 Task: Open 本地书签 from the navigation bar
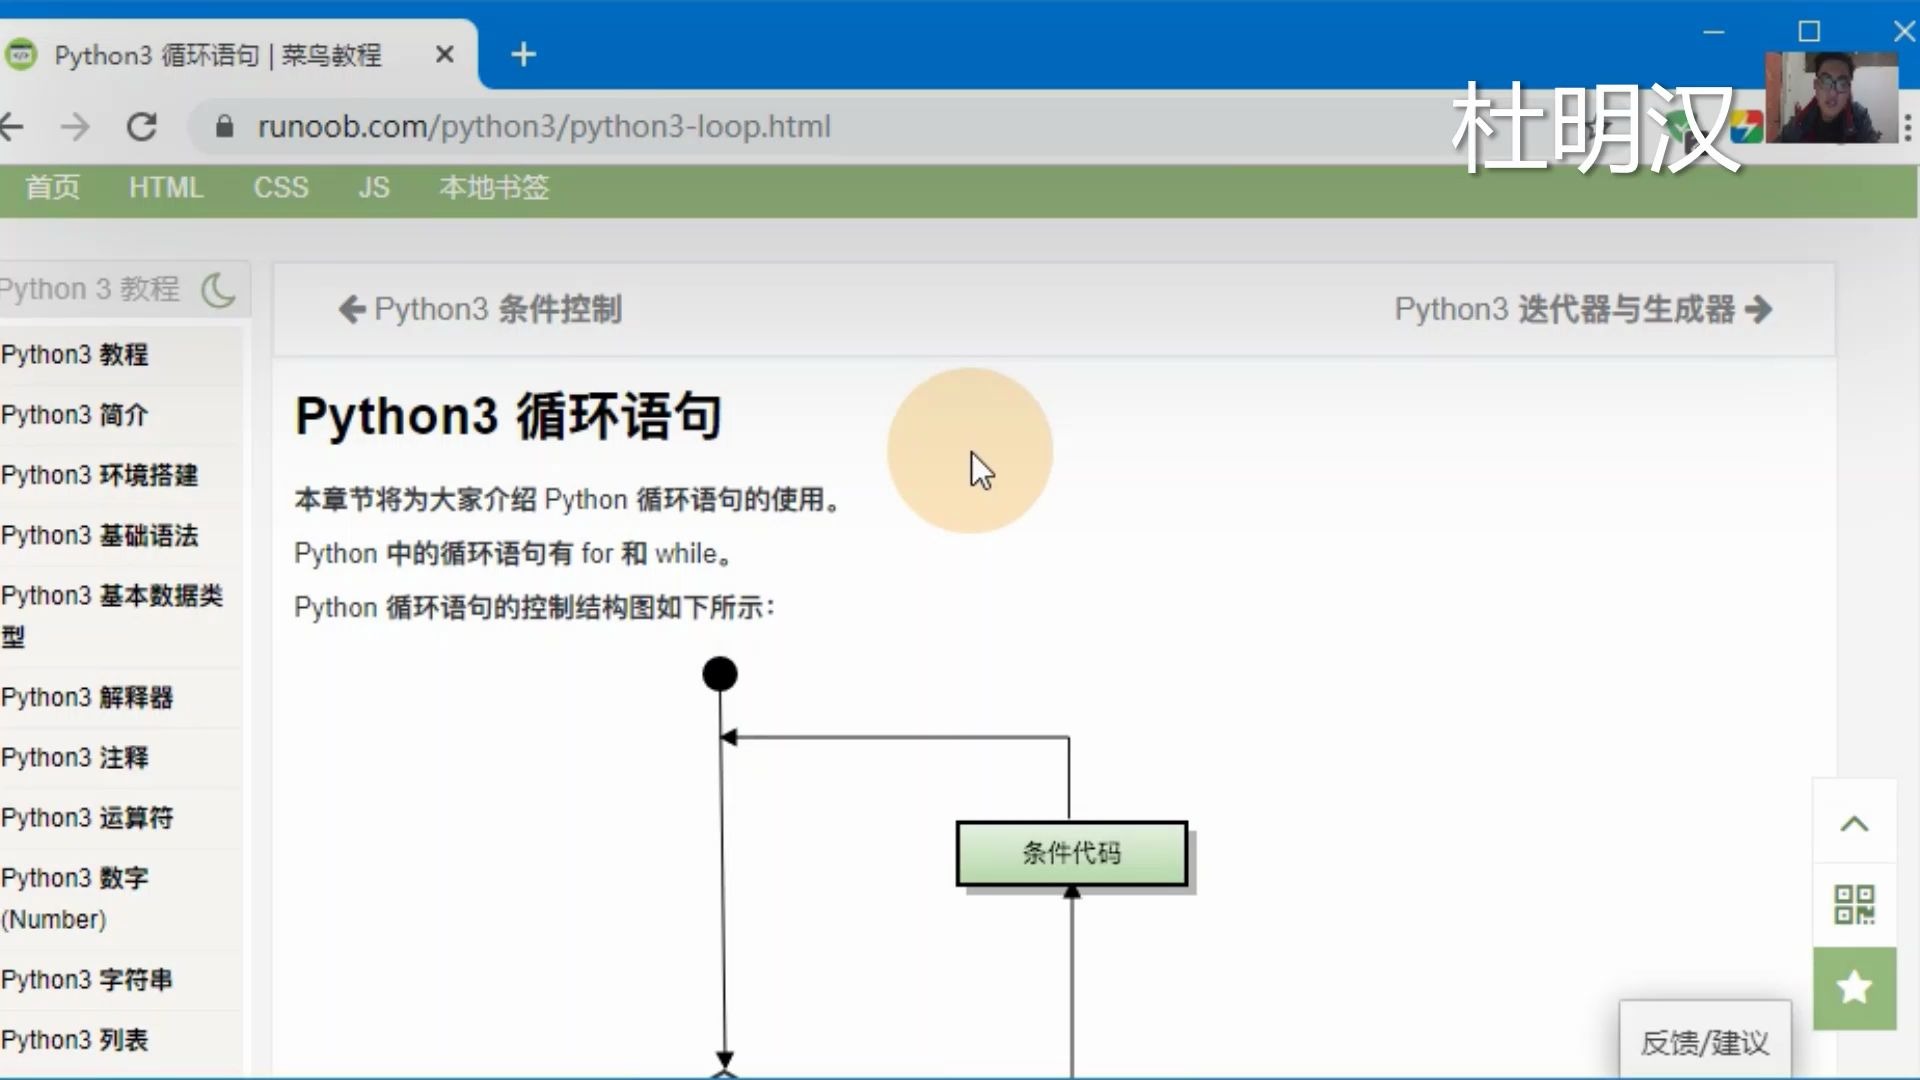(x=494, y=188)
